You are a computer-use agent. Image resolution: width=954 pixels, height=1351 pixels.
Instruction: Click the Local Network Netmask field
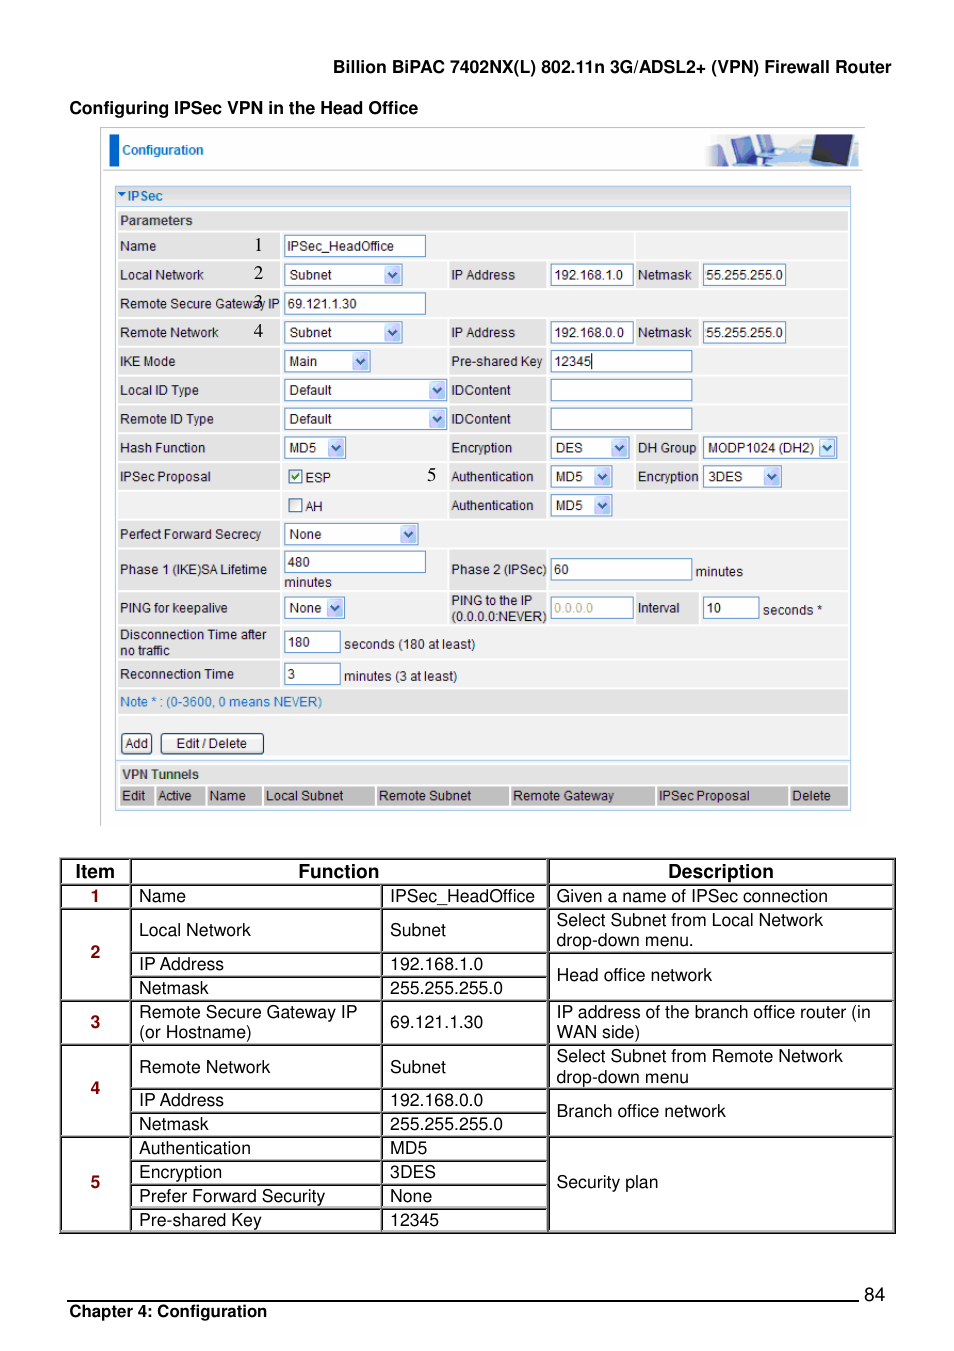click(x=744, y=275)
